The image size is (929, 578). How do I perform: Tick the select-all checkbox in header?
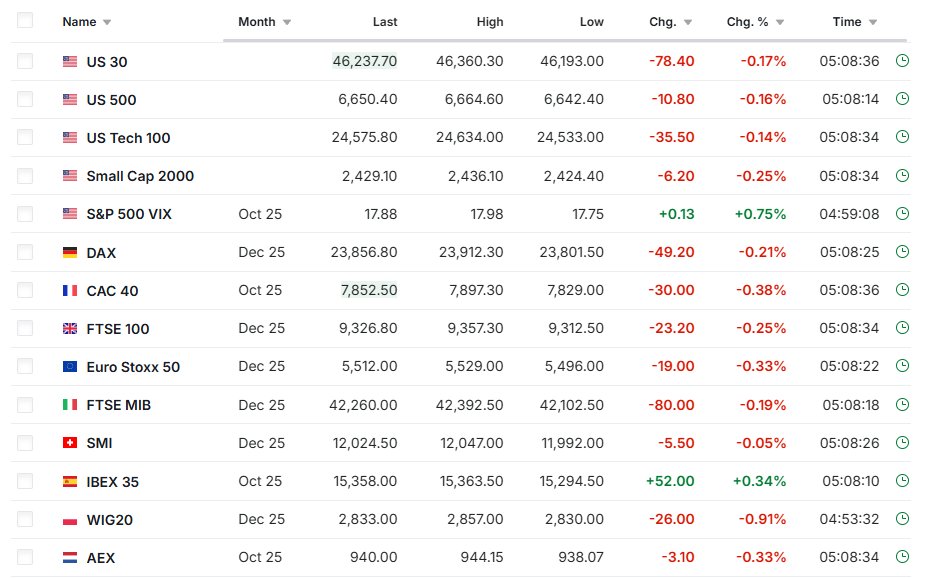[x=25, y=21]
